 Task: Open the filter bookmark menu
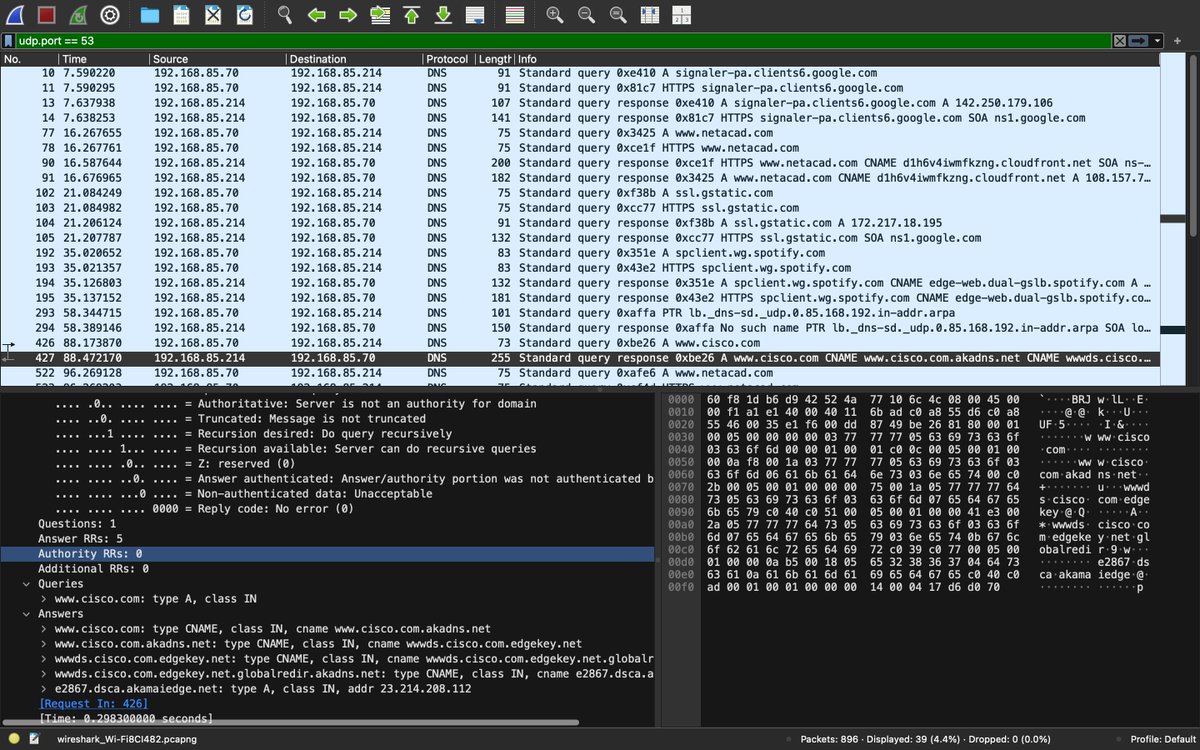(x=10, y=40)
